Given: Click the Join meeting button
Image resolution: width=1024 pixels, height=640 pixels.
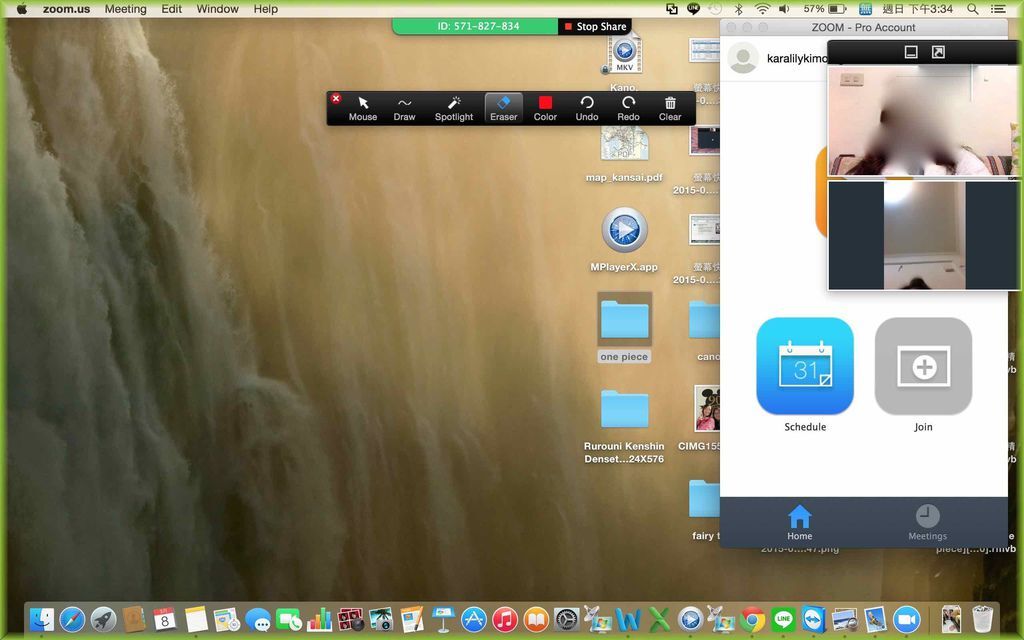Looking at the screenshot, I should (x=923, y=366).
